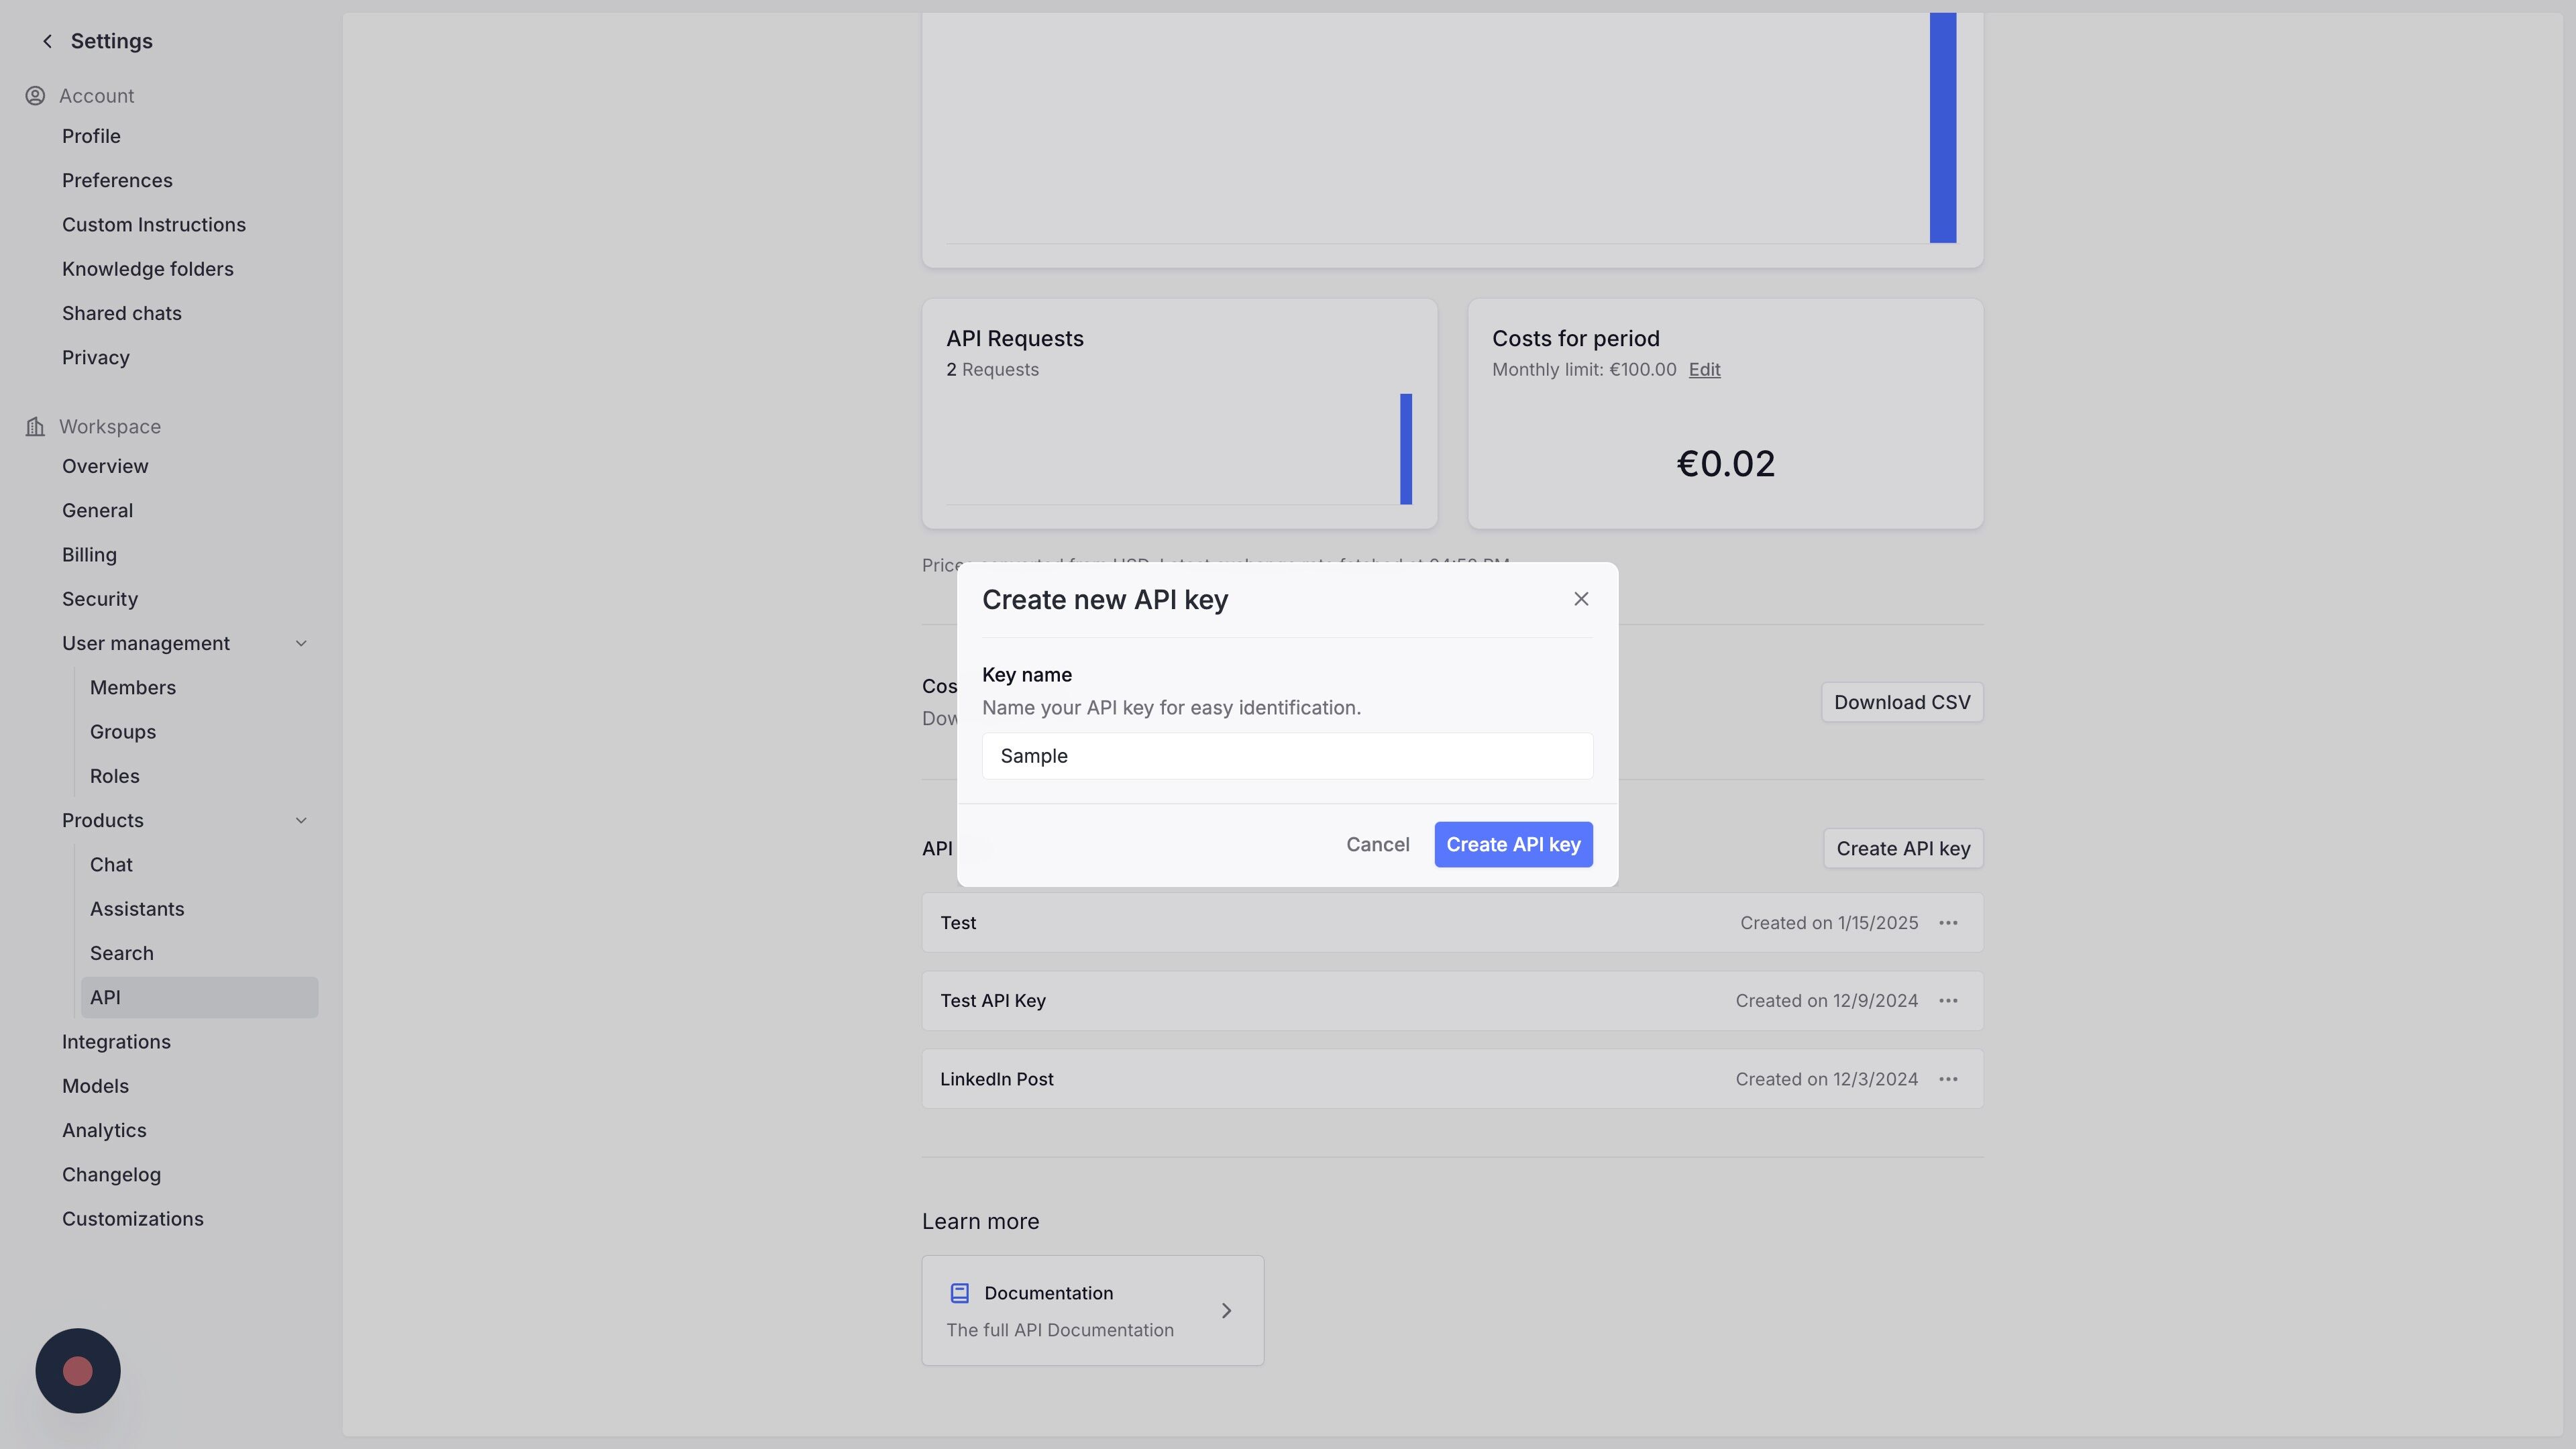Go to Knowledge folders settings
This screenshot has width=2576, height=1449.
pos(147,269)
